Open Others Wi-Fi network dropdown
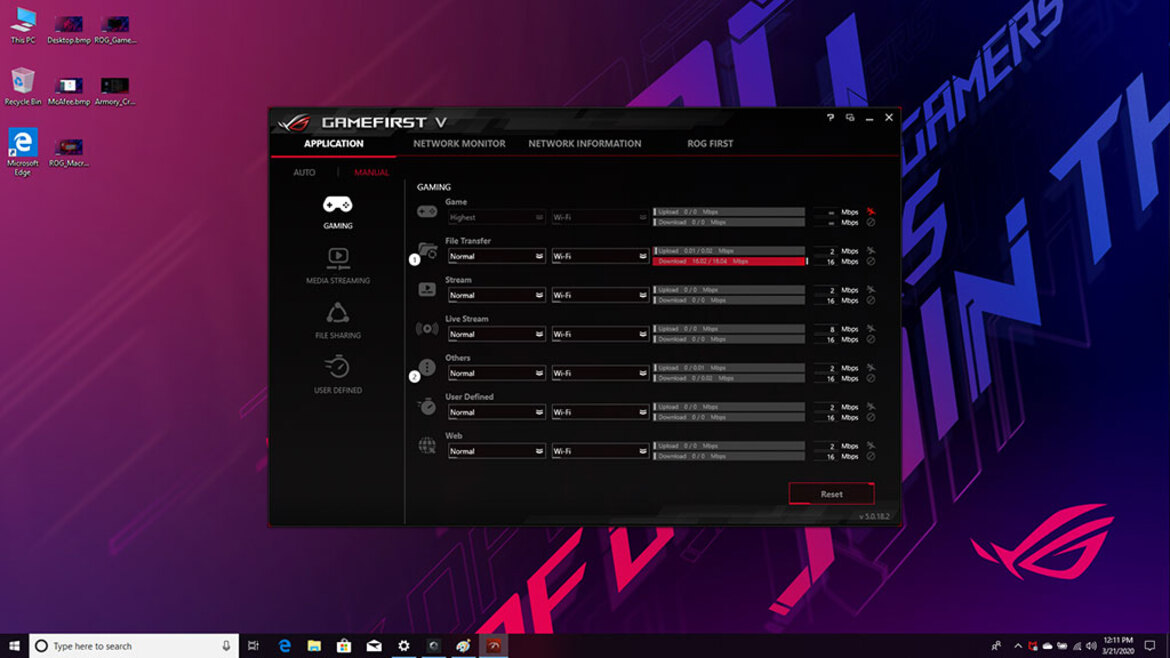Image resolution: width=1170 pixels, height=658 pixels. click(x=600, y=373)
